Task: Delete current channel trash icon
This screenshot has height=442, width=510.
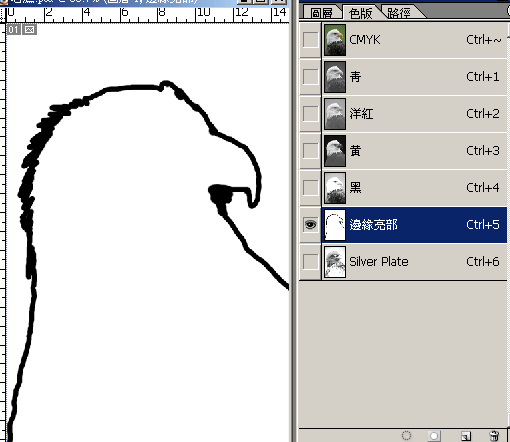Action: (x=494, y=436)
